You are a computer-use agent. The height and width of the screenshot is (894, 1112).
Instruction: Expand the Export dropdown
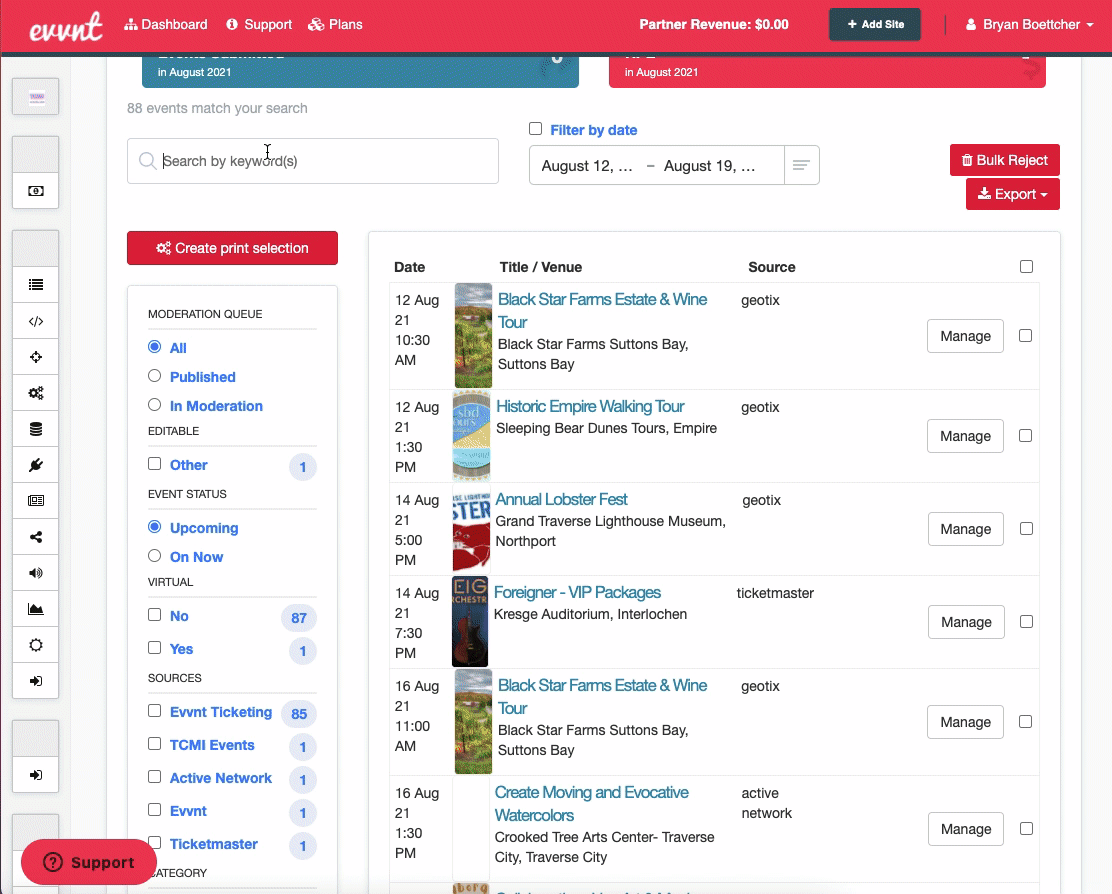[x=1013, y=194]
